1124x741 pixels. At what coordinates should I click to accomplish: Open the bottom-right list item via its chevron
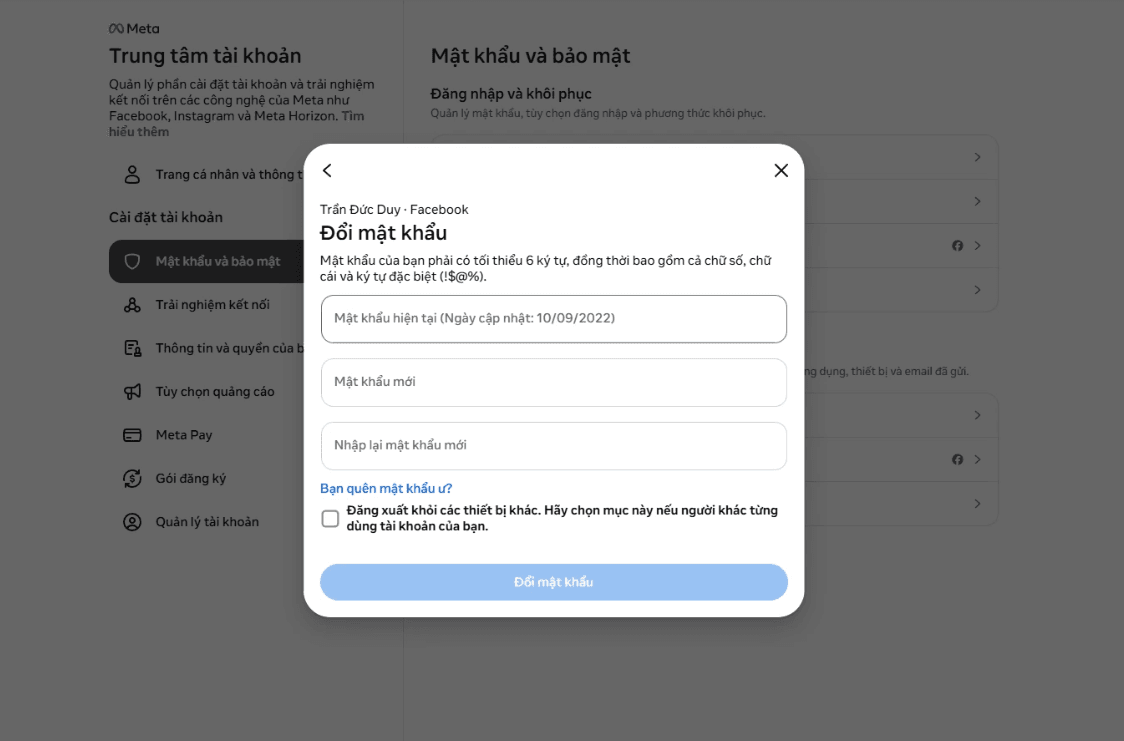tap(978, 503)
